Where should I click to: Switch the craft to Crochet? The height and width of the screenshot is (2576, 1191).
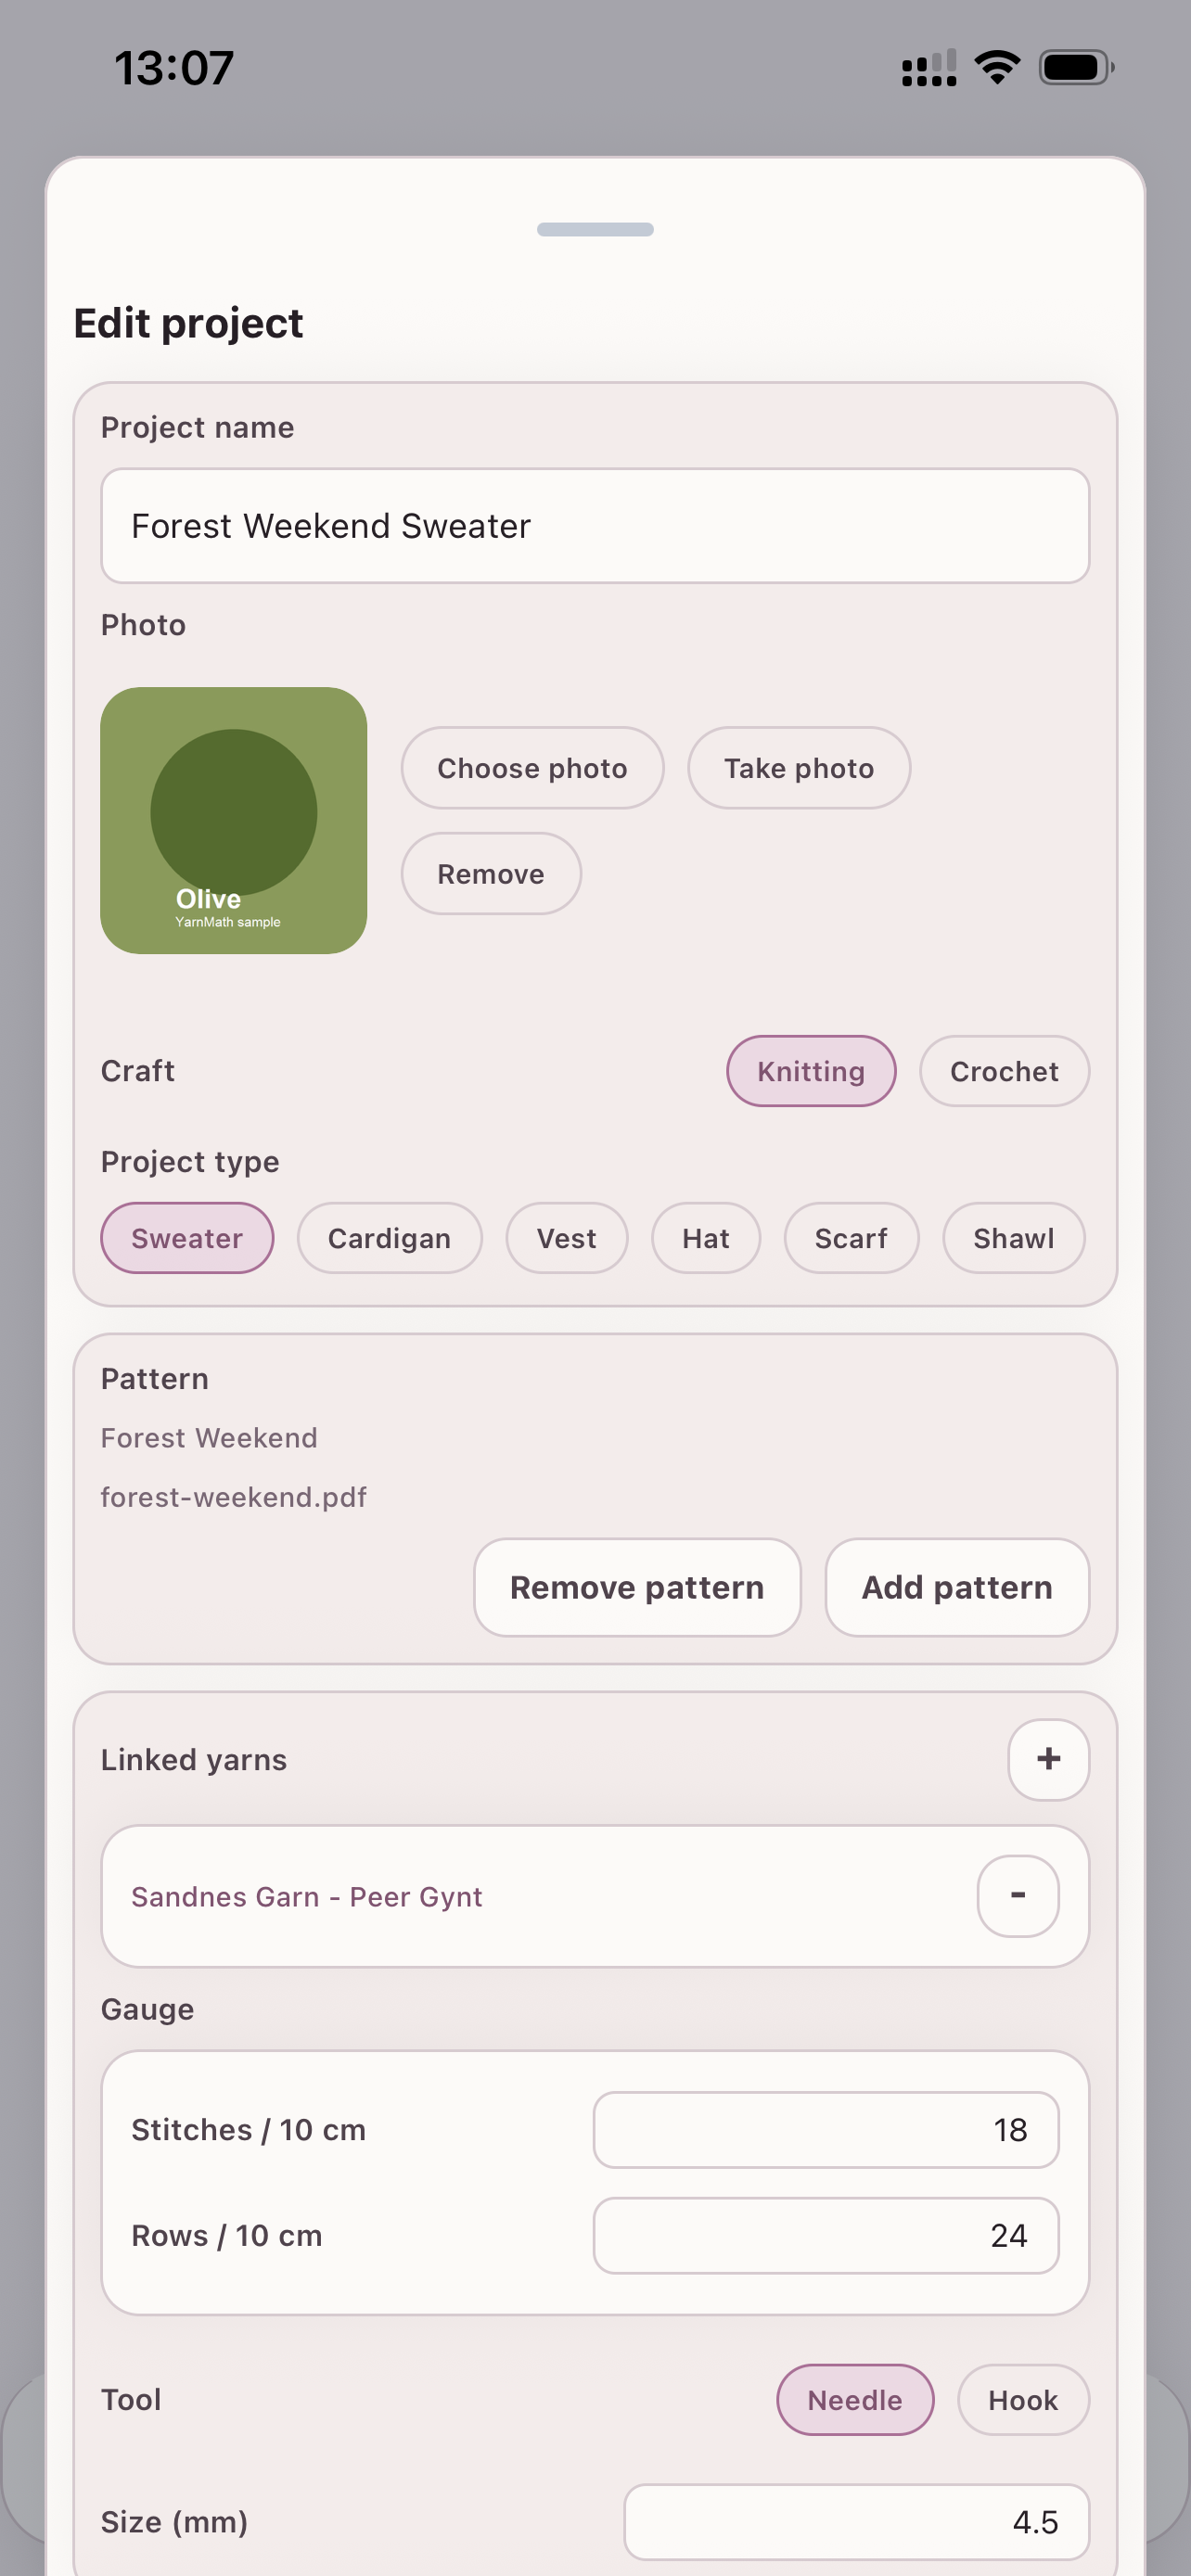click(x=1004, y=1071)
